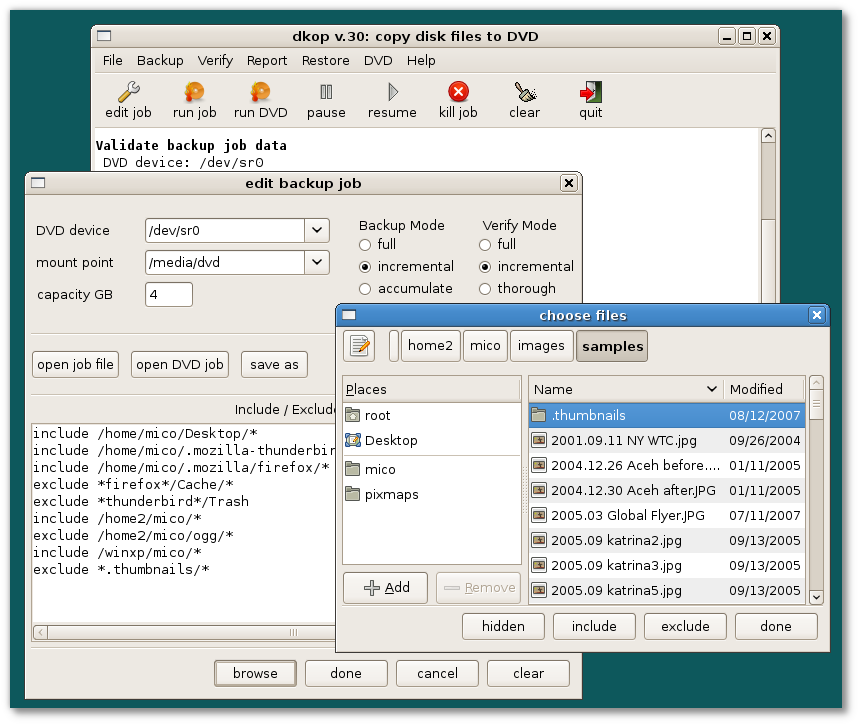Click the exclude button
Screen dimensions: 859x725
(685, 626)
